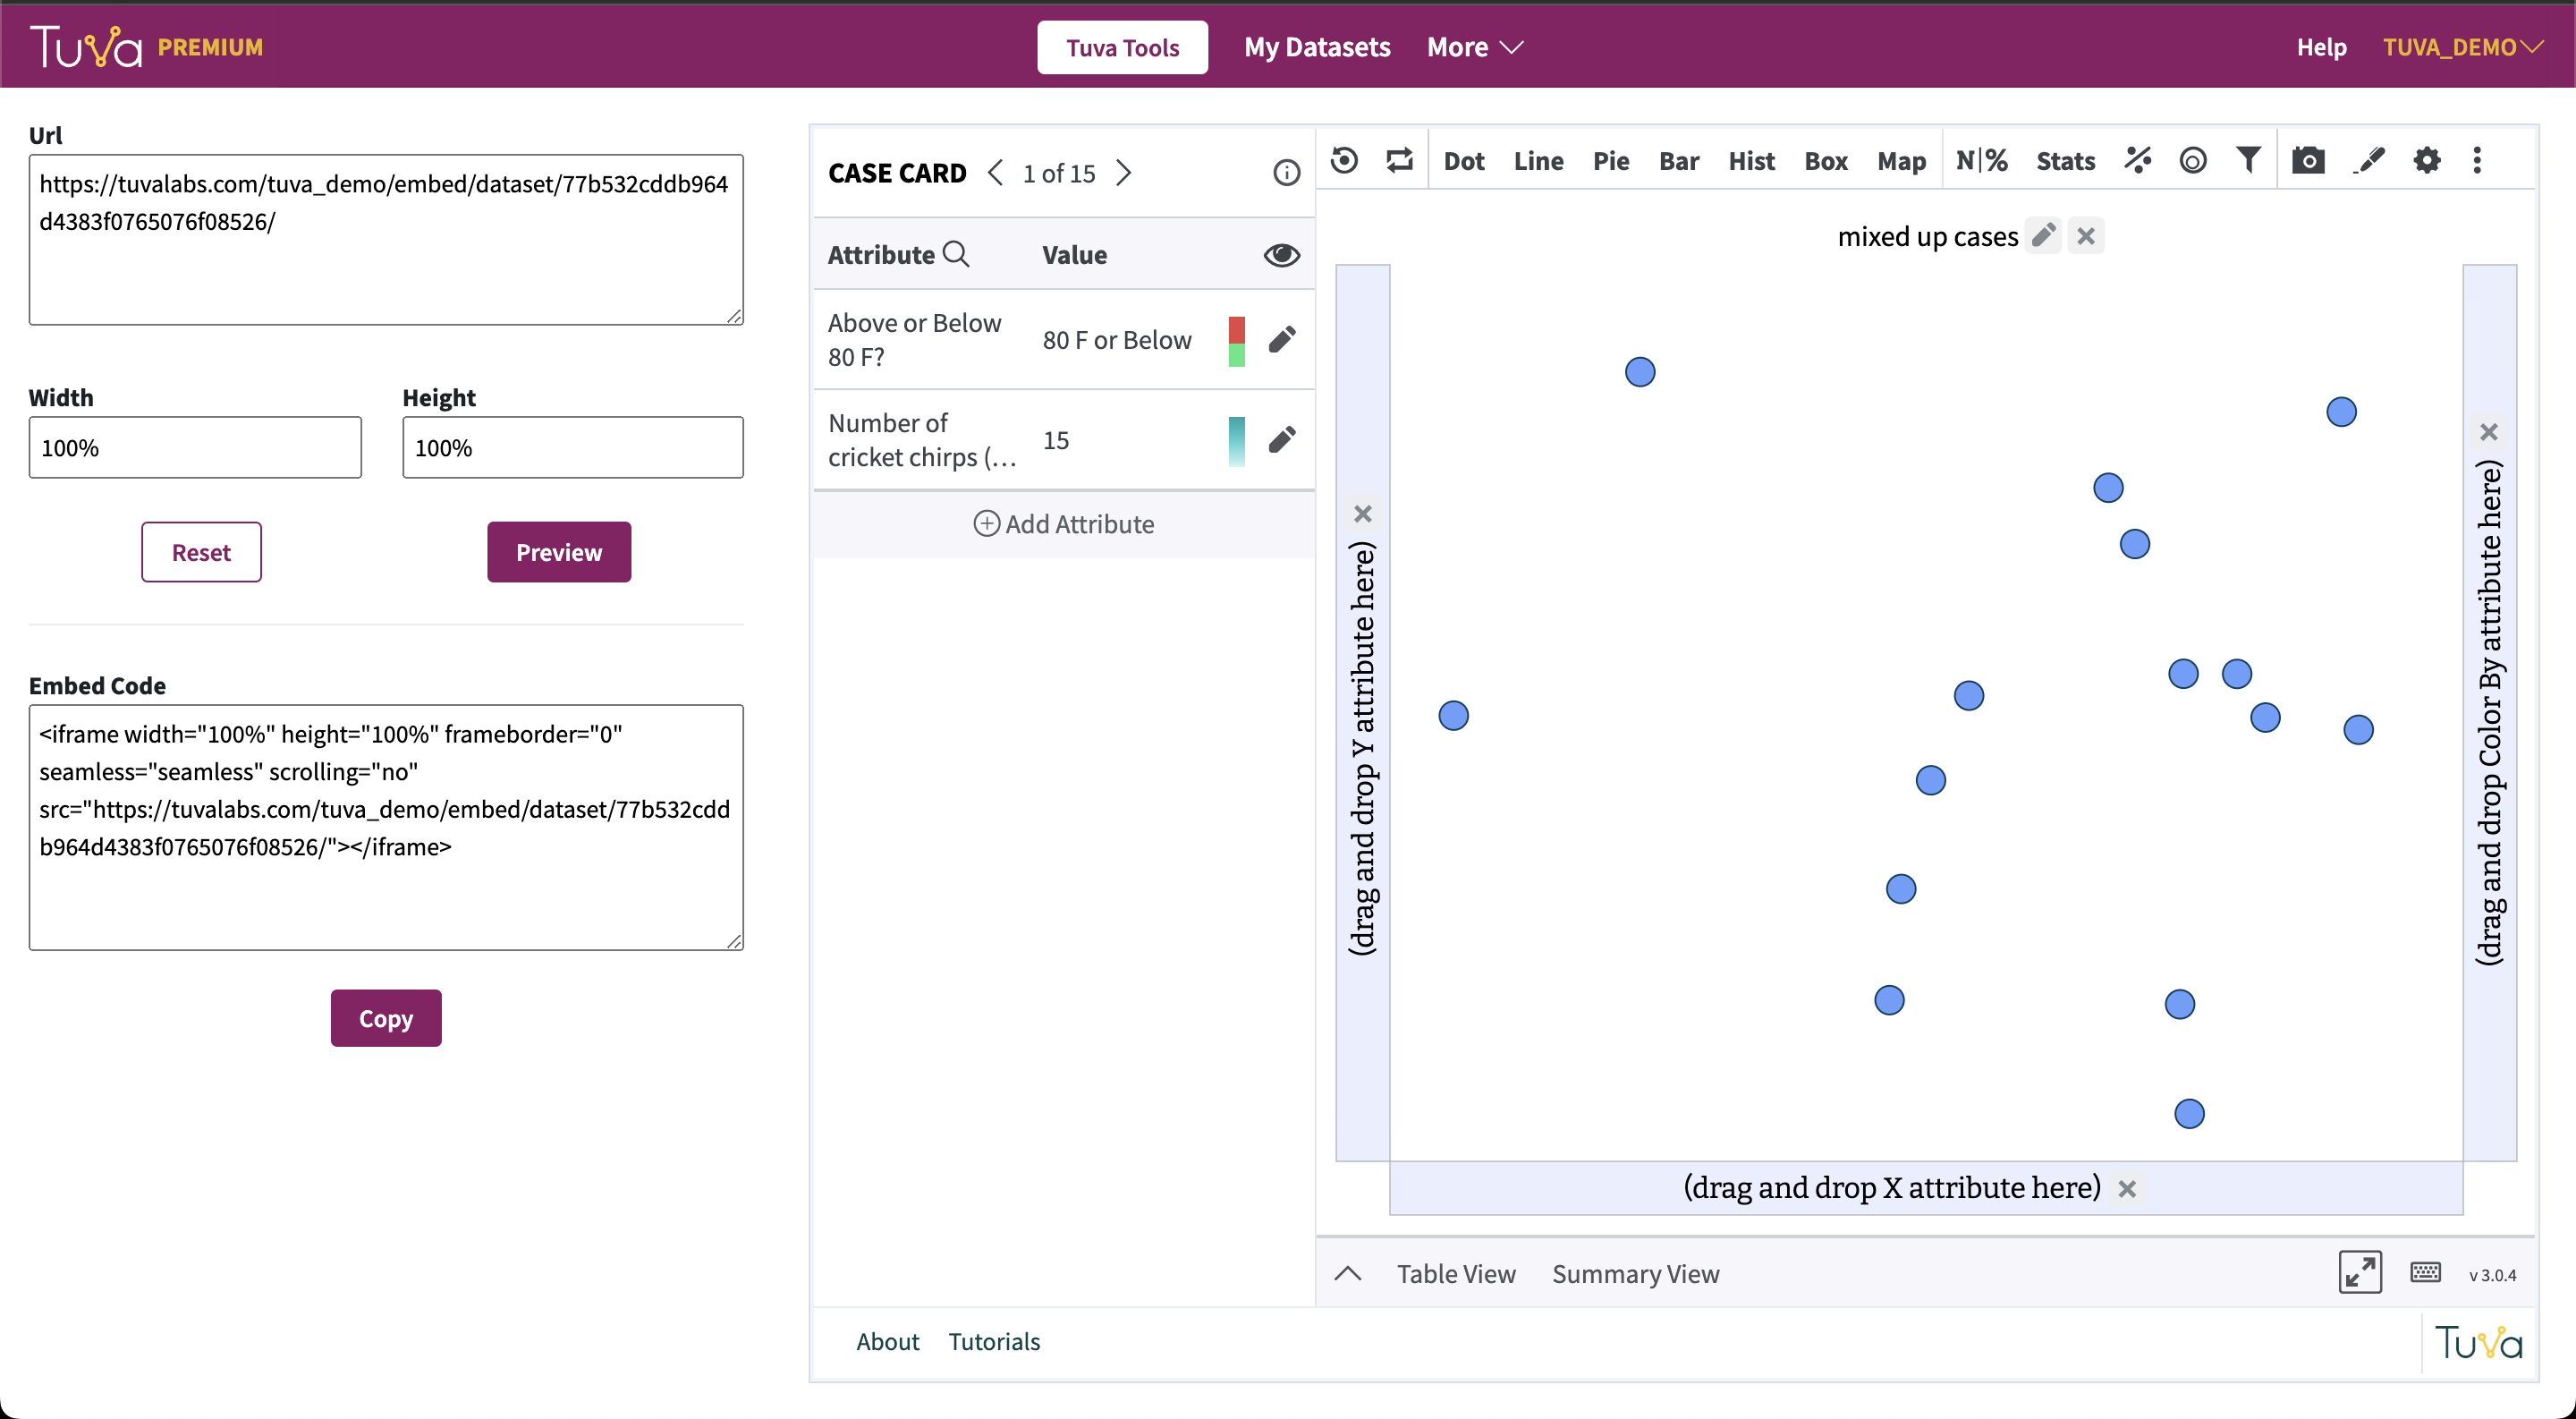Click the swap axes icon
The height and width of the screenshot is (1419, 2576).
click(x=1399, y=160)
